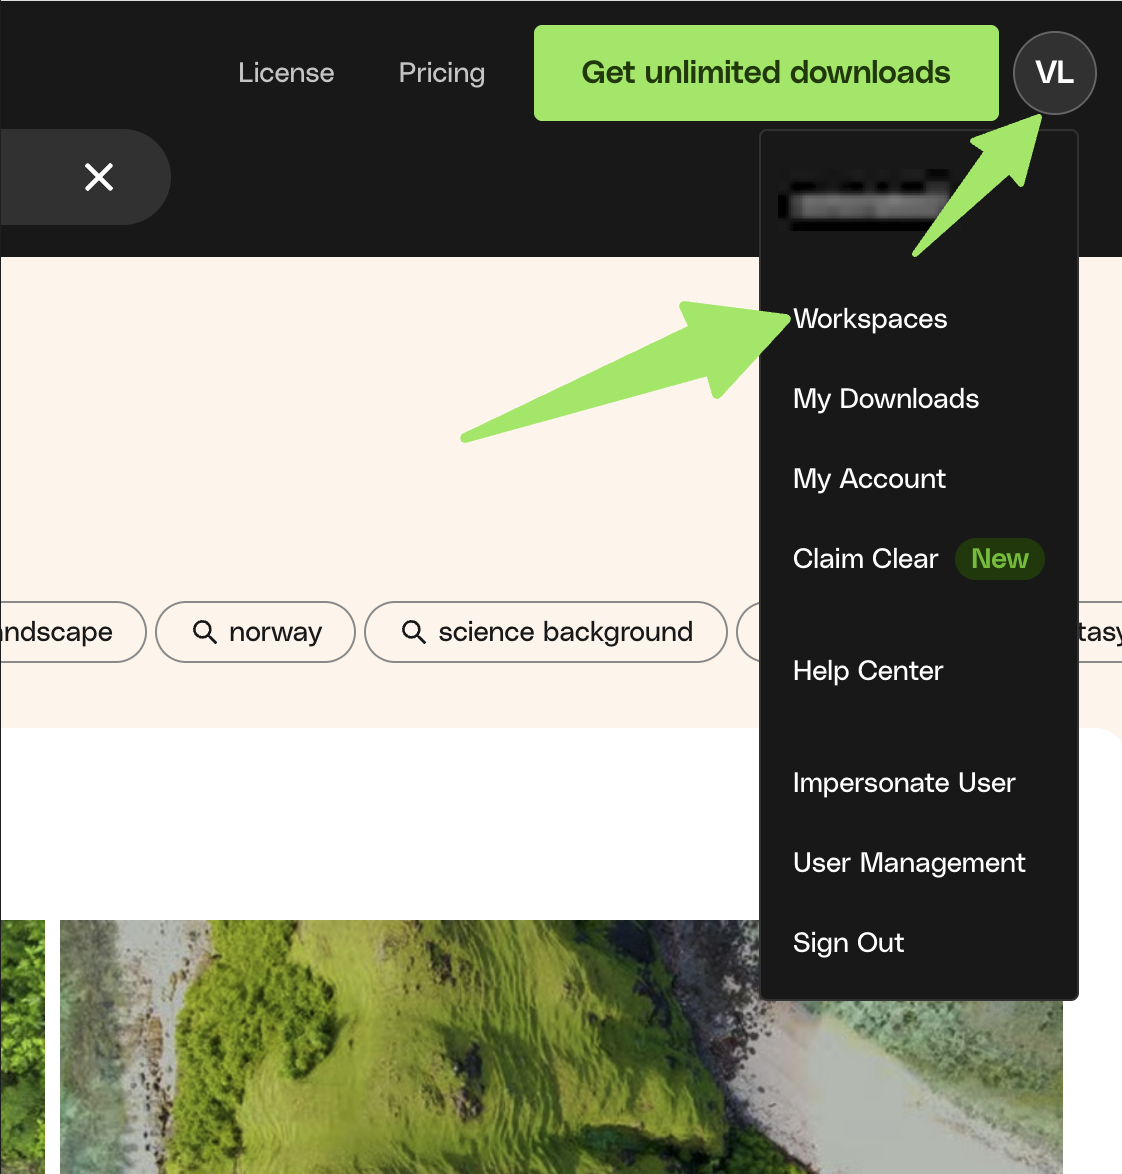Open the Pricing page
Image resolution: width=1122 pixels, height=1174 pixels.
(x=441, y=72)
